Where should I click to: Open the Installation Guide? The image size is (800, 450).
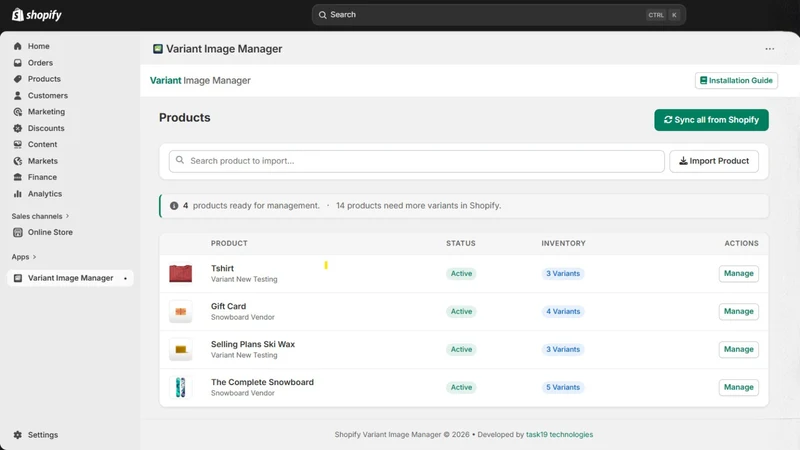(736, 81)
